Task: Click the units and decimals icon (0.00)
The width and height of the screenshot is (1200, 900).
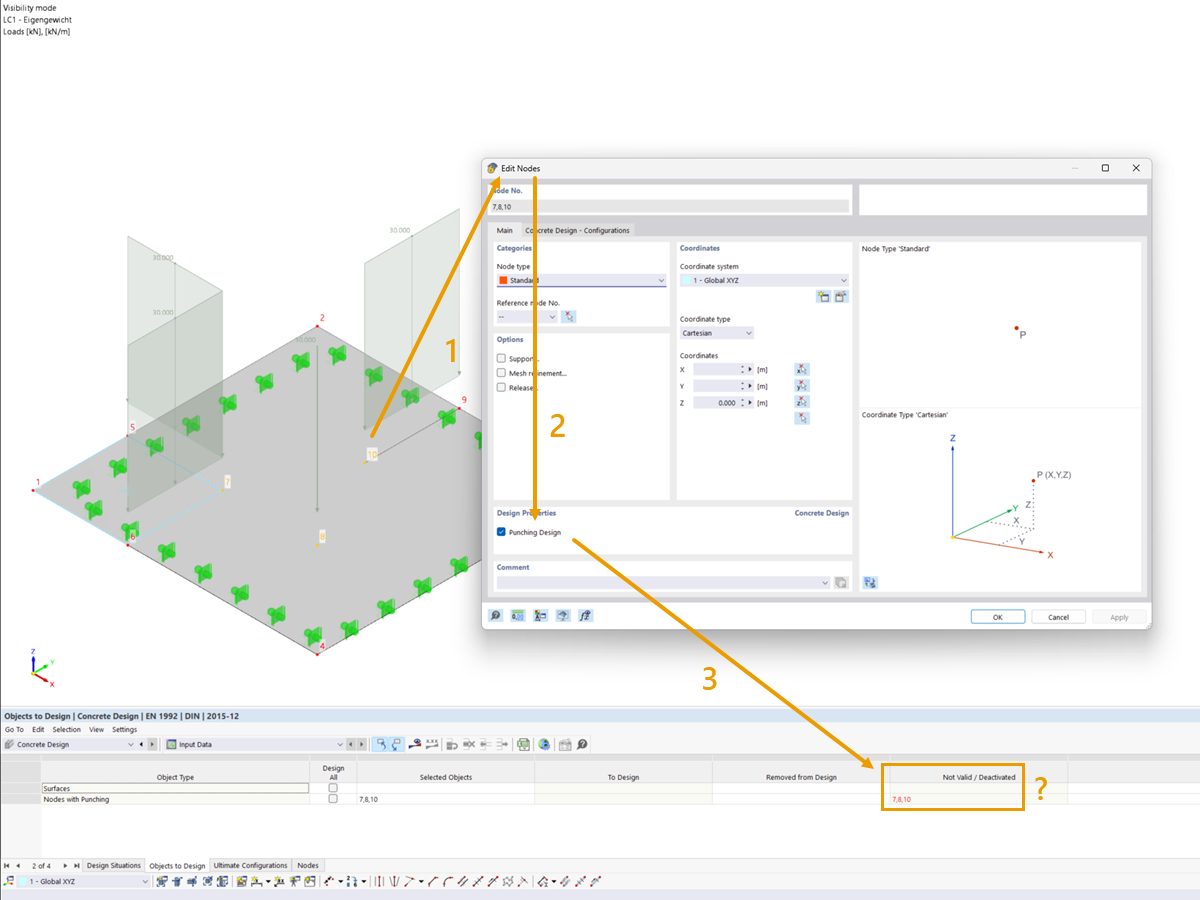Action: click(518, 616)
